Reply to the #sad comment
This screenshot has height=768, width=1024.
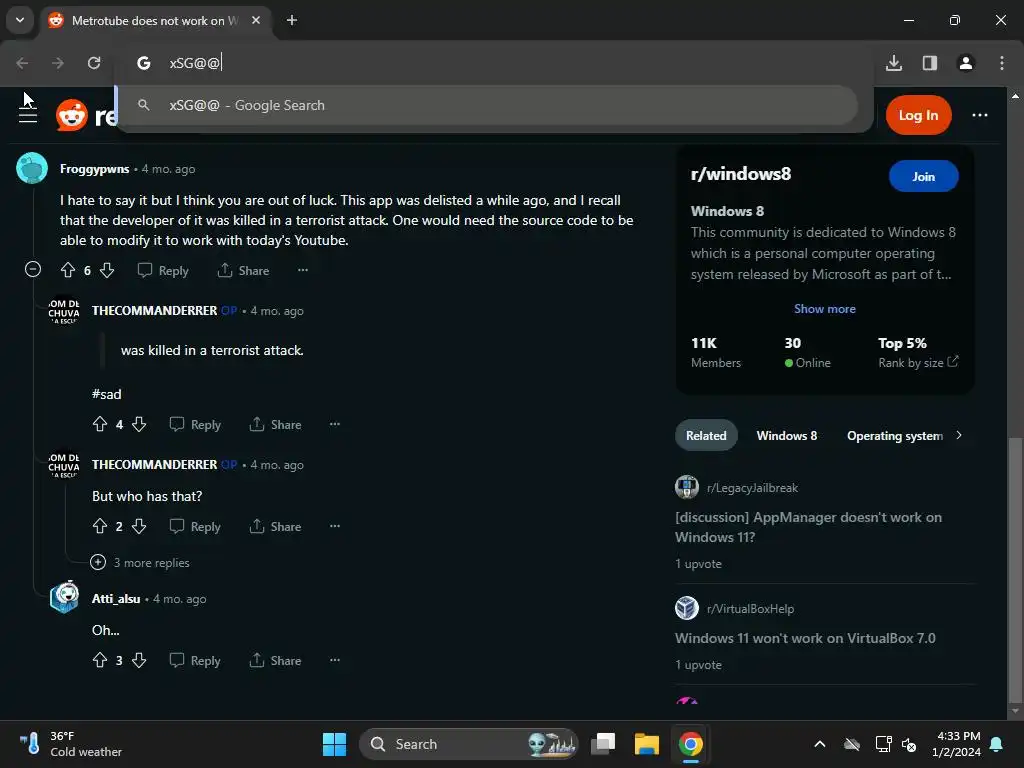click(x=195, y=424)
